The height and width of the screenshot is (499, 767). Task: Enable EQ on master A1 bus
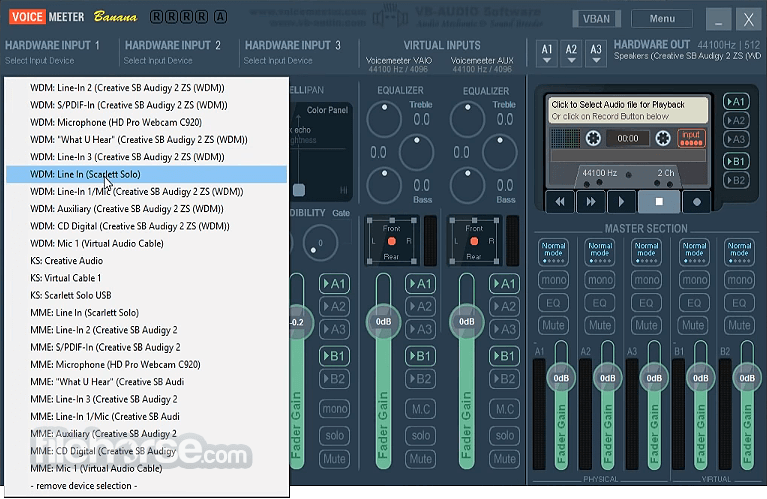pos(553,303)
